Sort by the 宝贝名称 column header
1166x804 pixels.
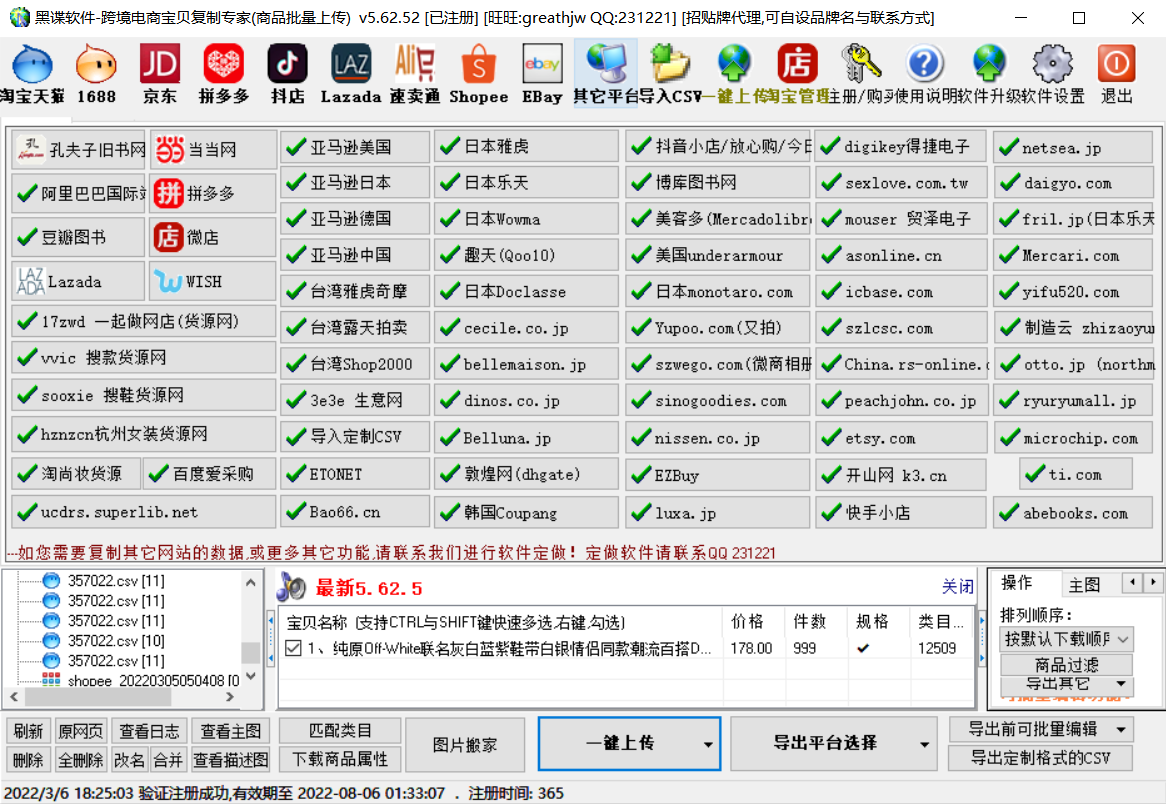[x=502, y=622]
